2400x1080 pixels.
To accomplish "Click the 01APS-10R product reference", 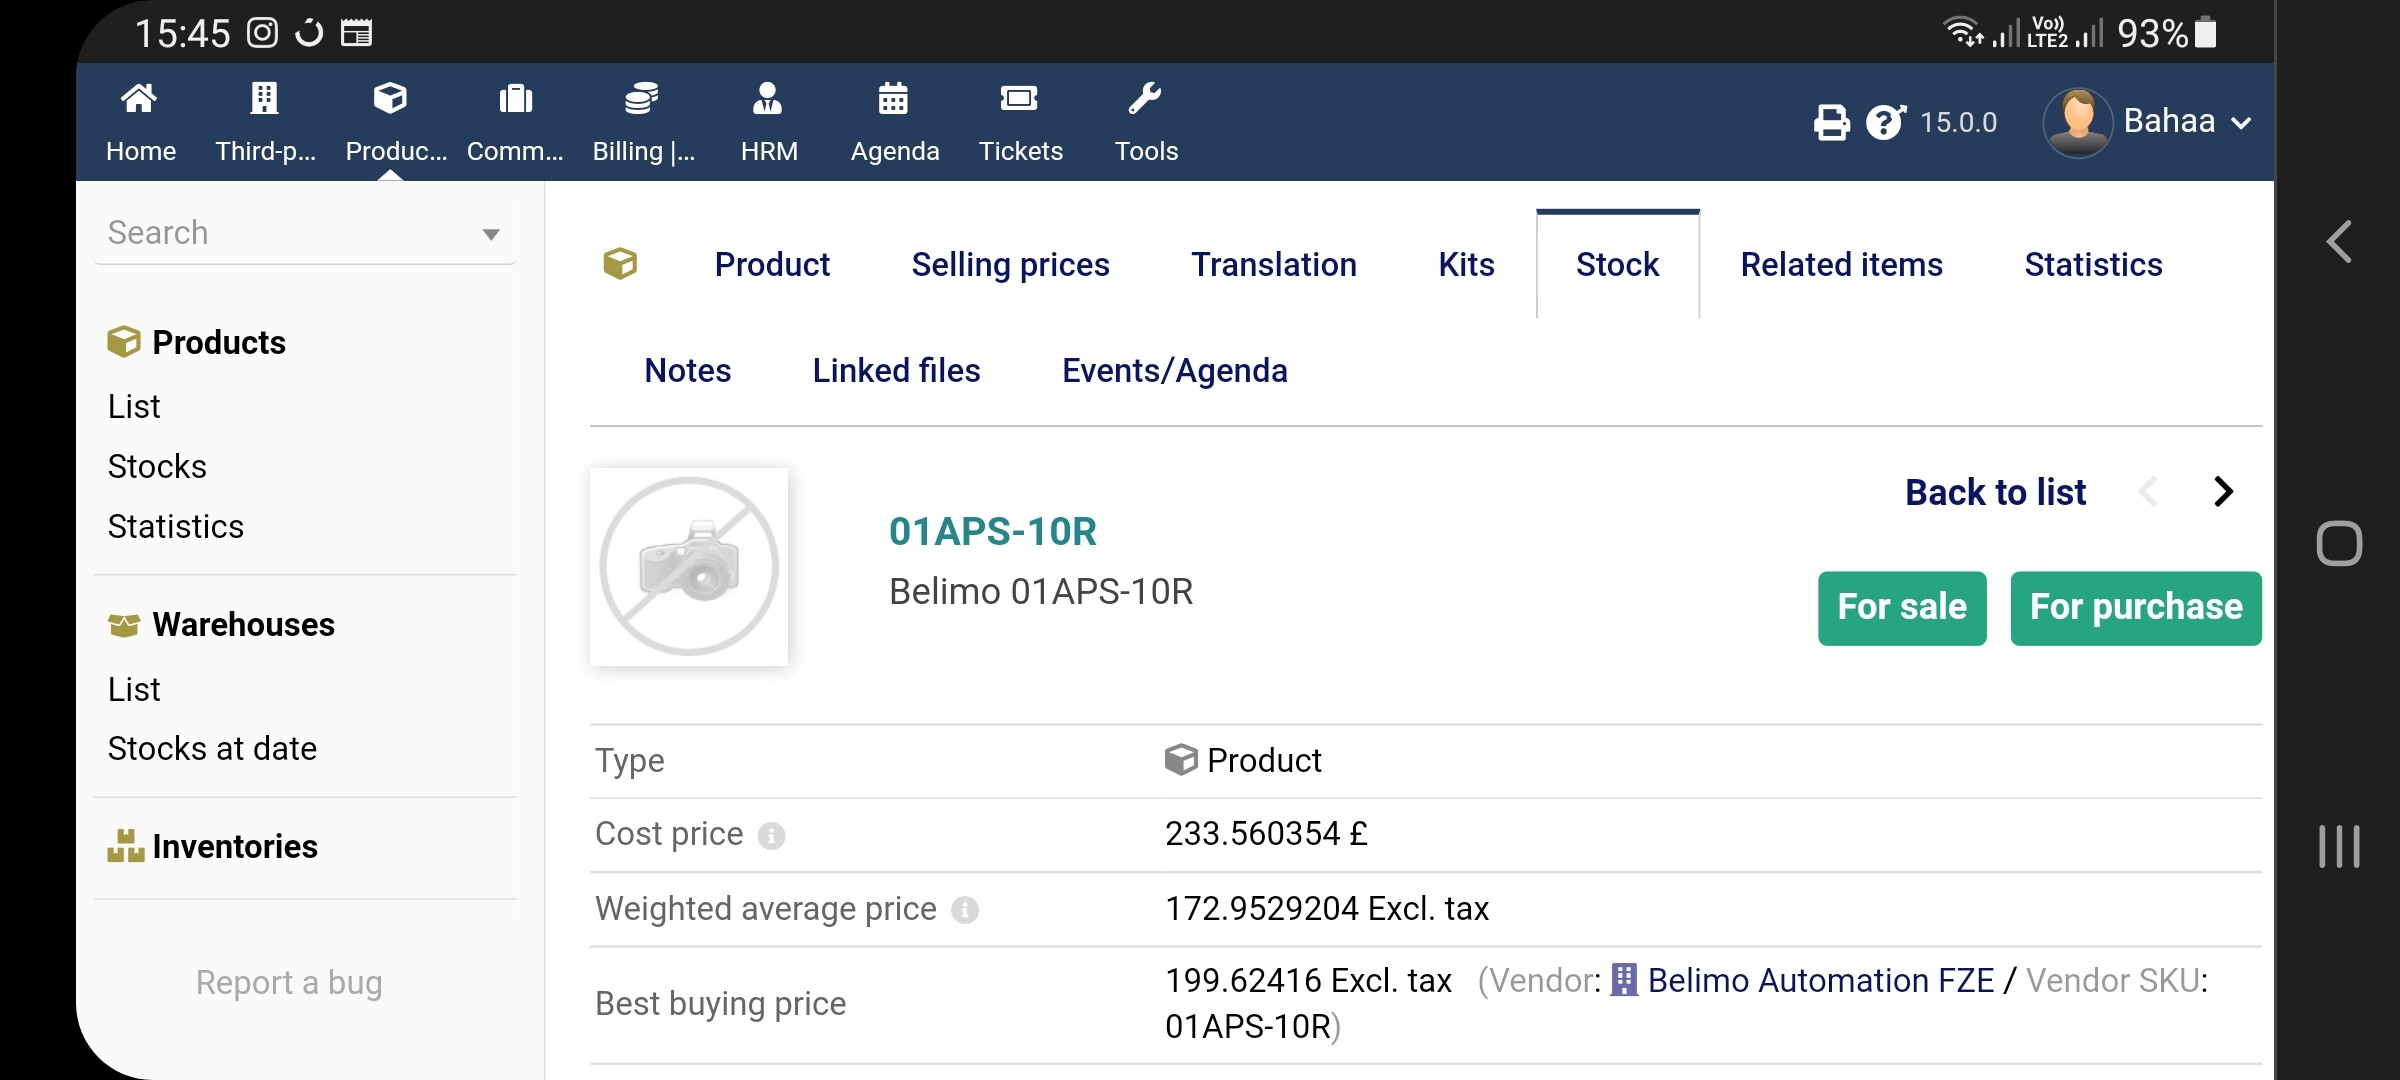I will pos(992,532).
